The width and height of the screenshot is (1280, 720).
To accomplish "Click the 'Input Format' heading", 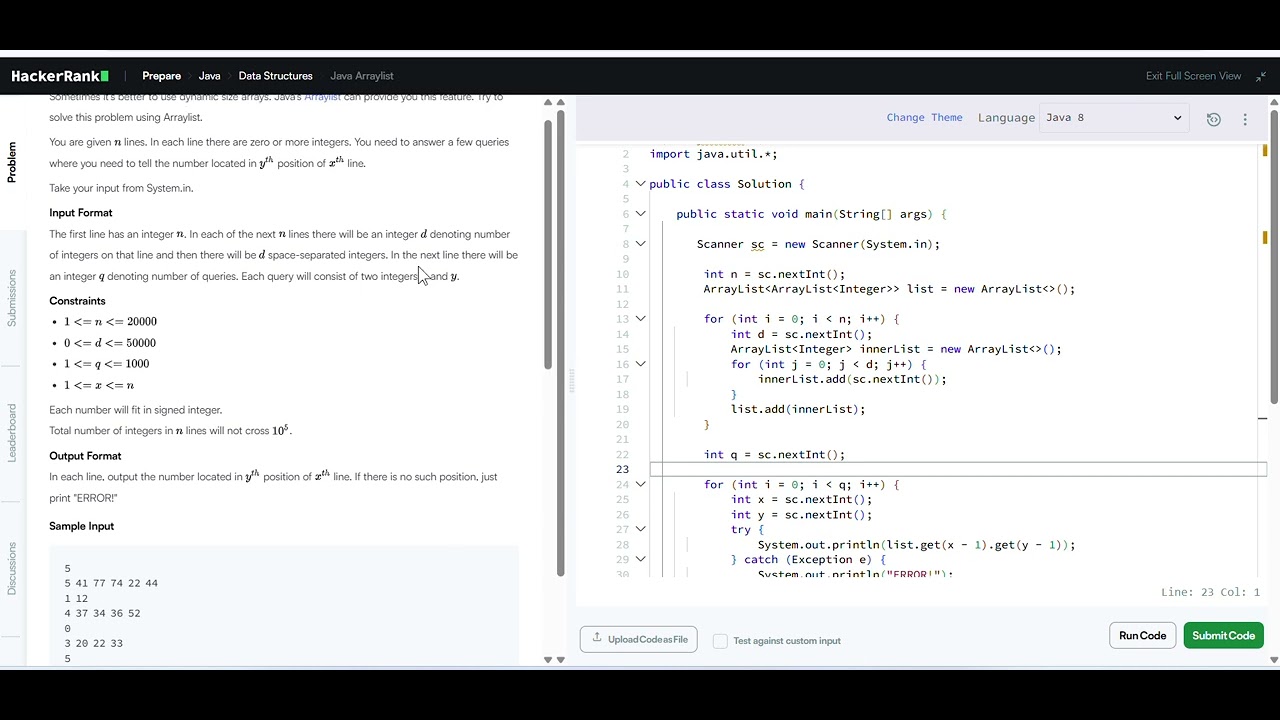I will tap(81, 213).
